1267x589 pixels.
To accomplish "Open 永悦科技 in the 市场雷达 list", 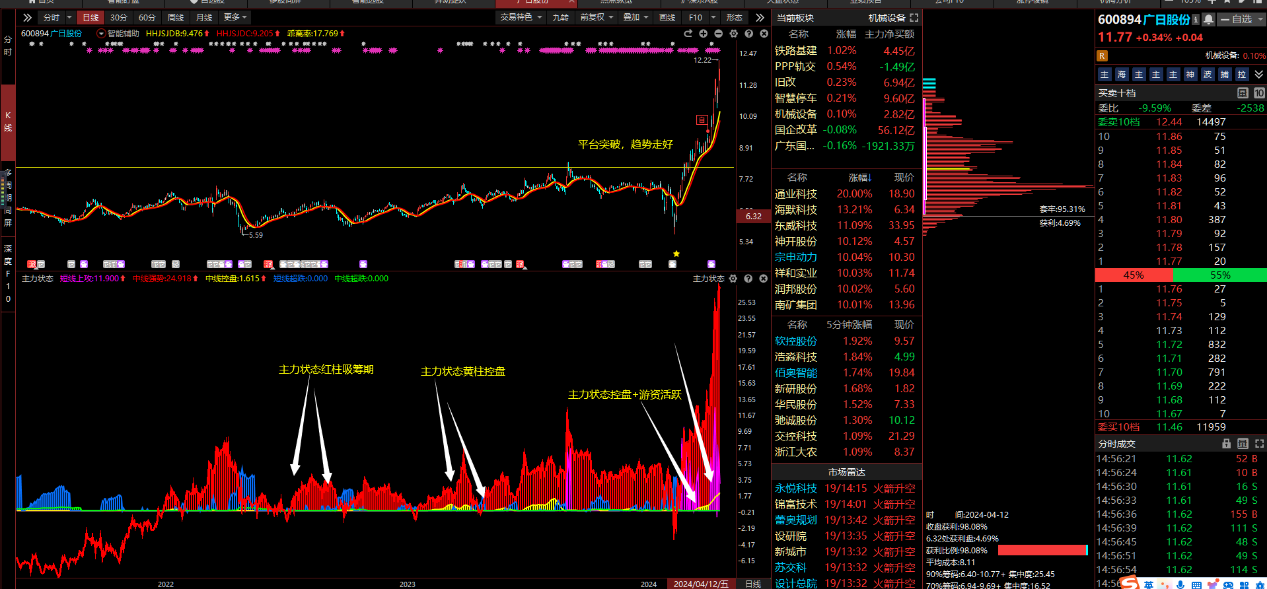I will click(796, 488).
